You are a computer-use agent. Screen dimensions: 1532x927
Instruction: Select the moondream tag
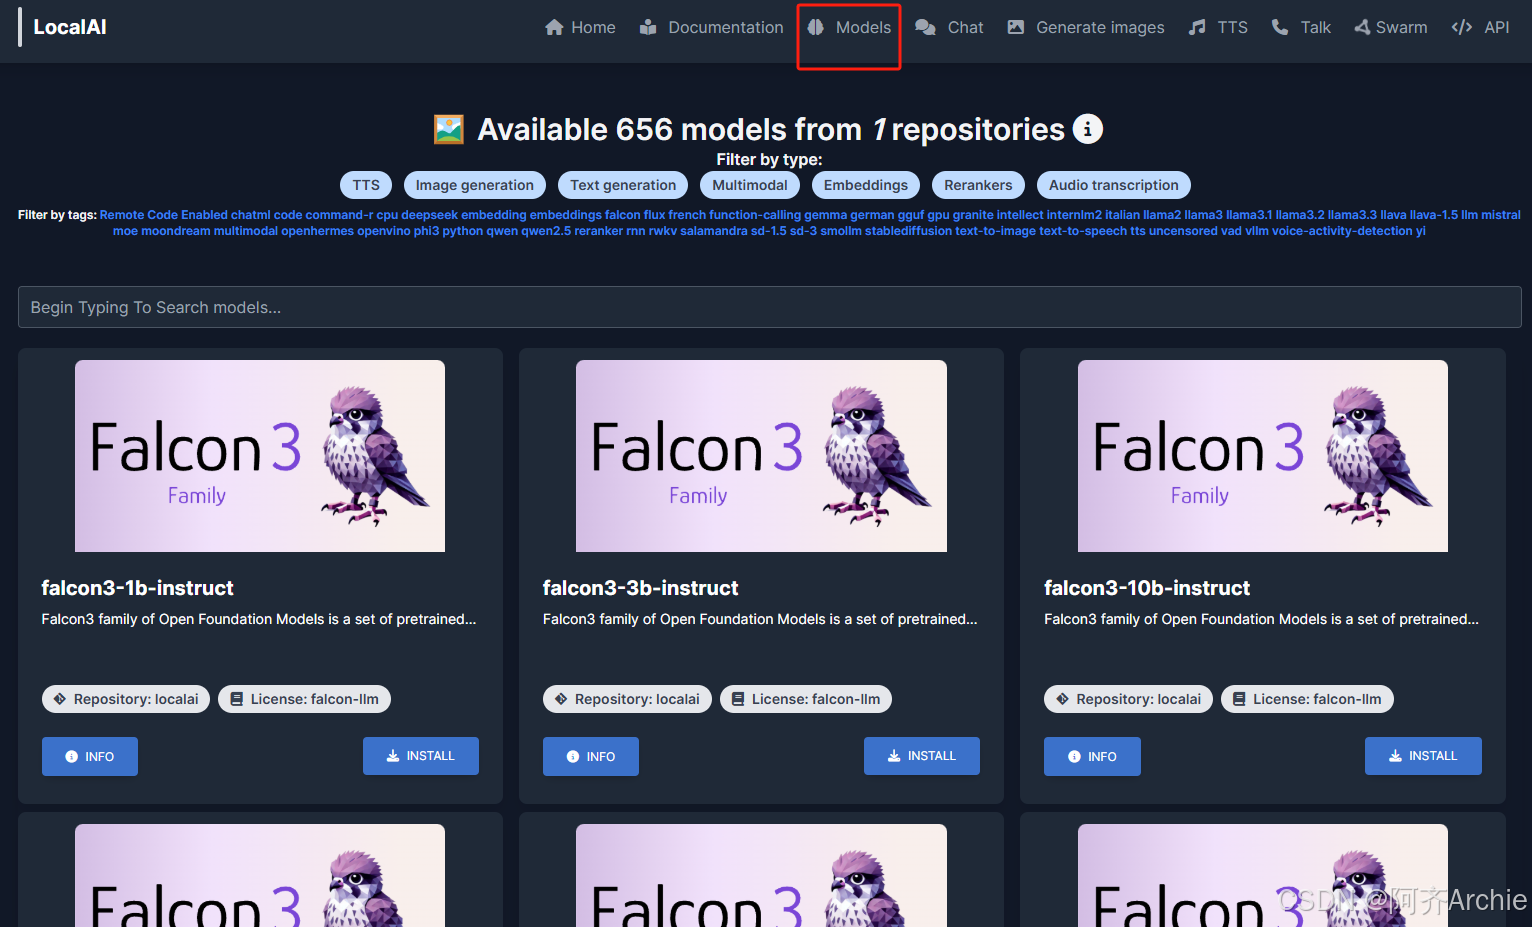coord(176,231)
